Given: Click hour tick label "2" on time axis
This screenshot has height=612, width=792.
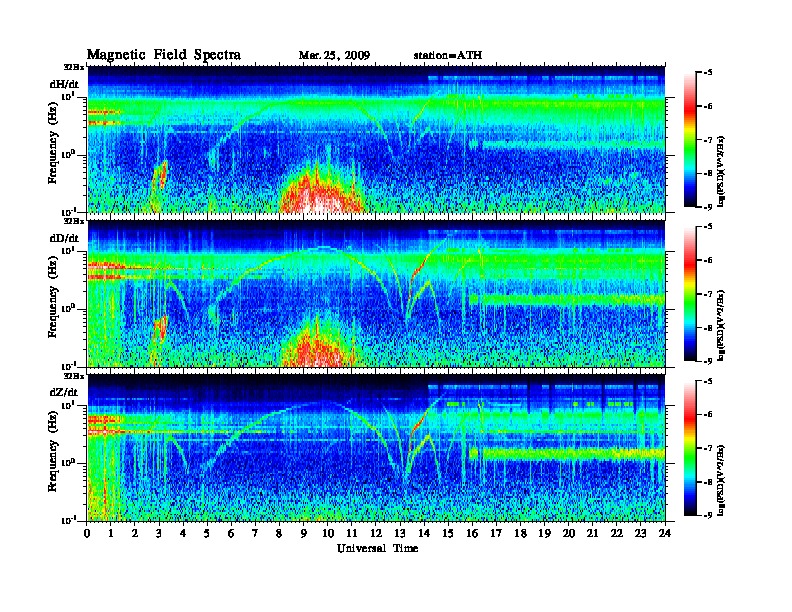Looking at the screenshot, I should tap(135, 534).
